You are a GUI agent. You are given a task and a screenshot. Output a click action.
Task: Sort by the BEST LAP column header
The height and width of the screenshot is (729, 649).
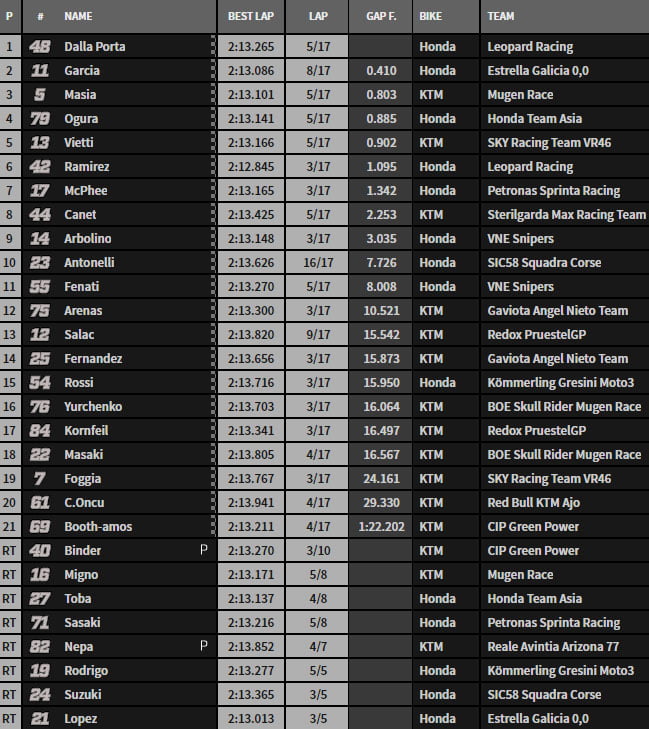click(250, 17)
